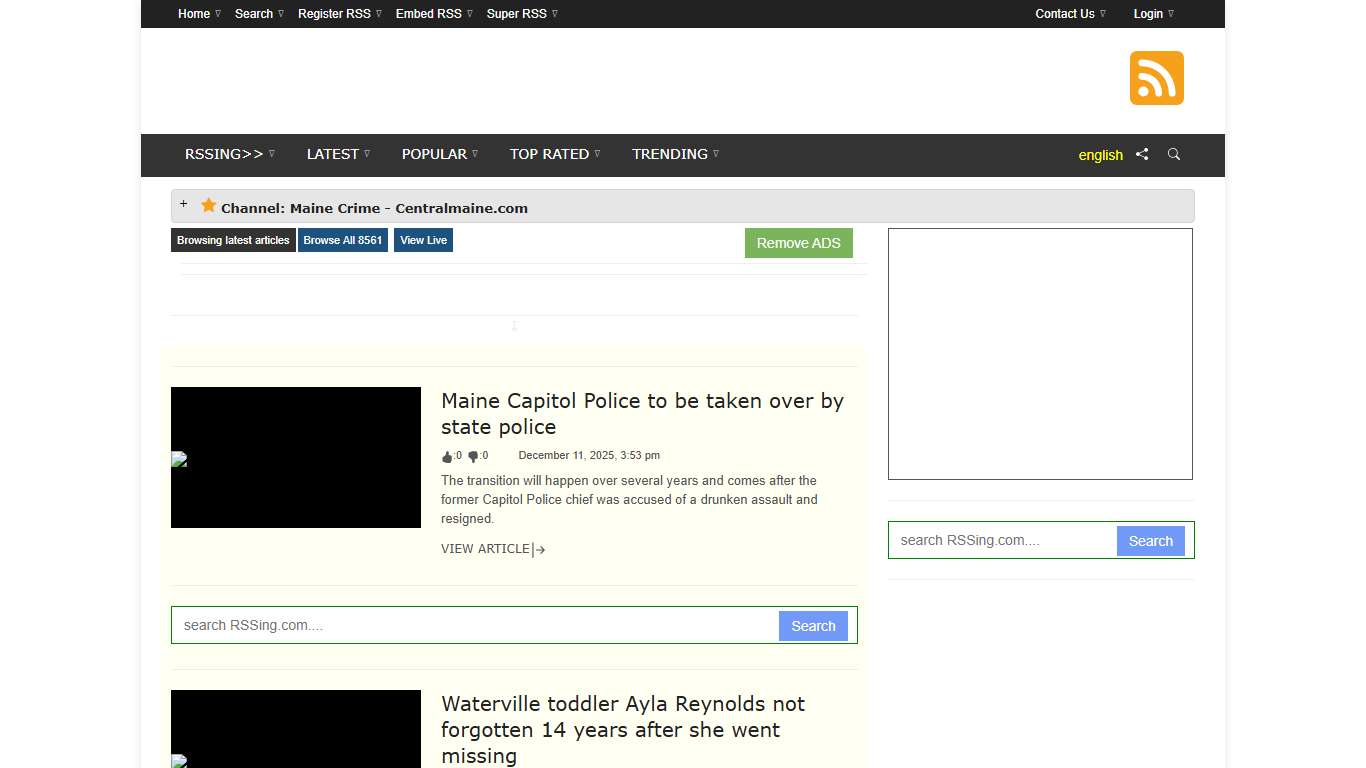Expand channel info with plus sign
The image size is (1366, 768).
pos(183,204)
